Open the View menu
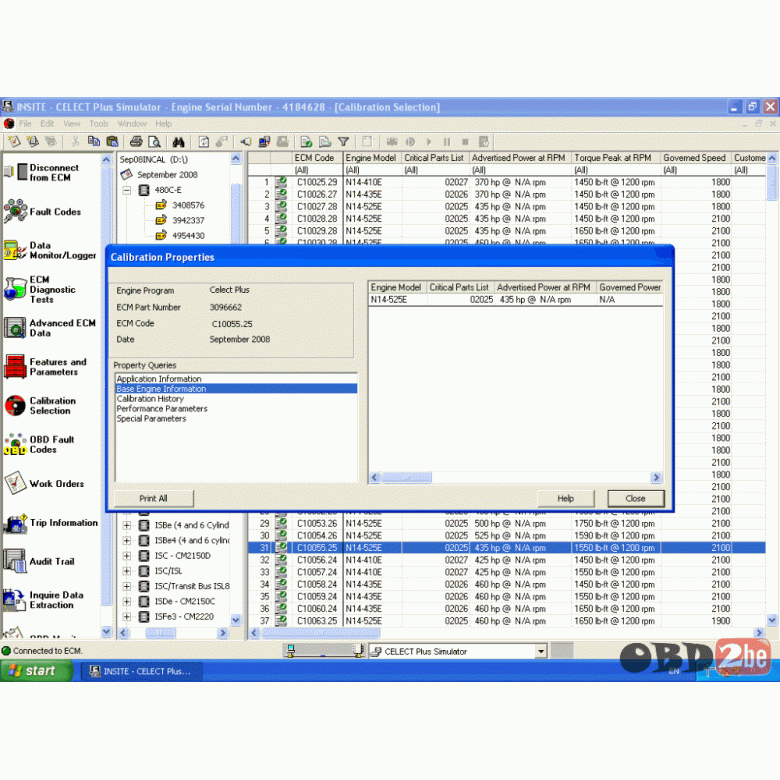 pos(72,123)
